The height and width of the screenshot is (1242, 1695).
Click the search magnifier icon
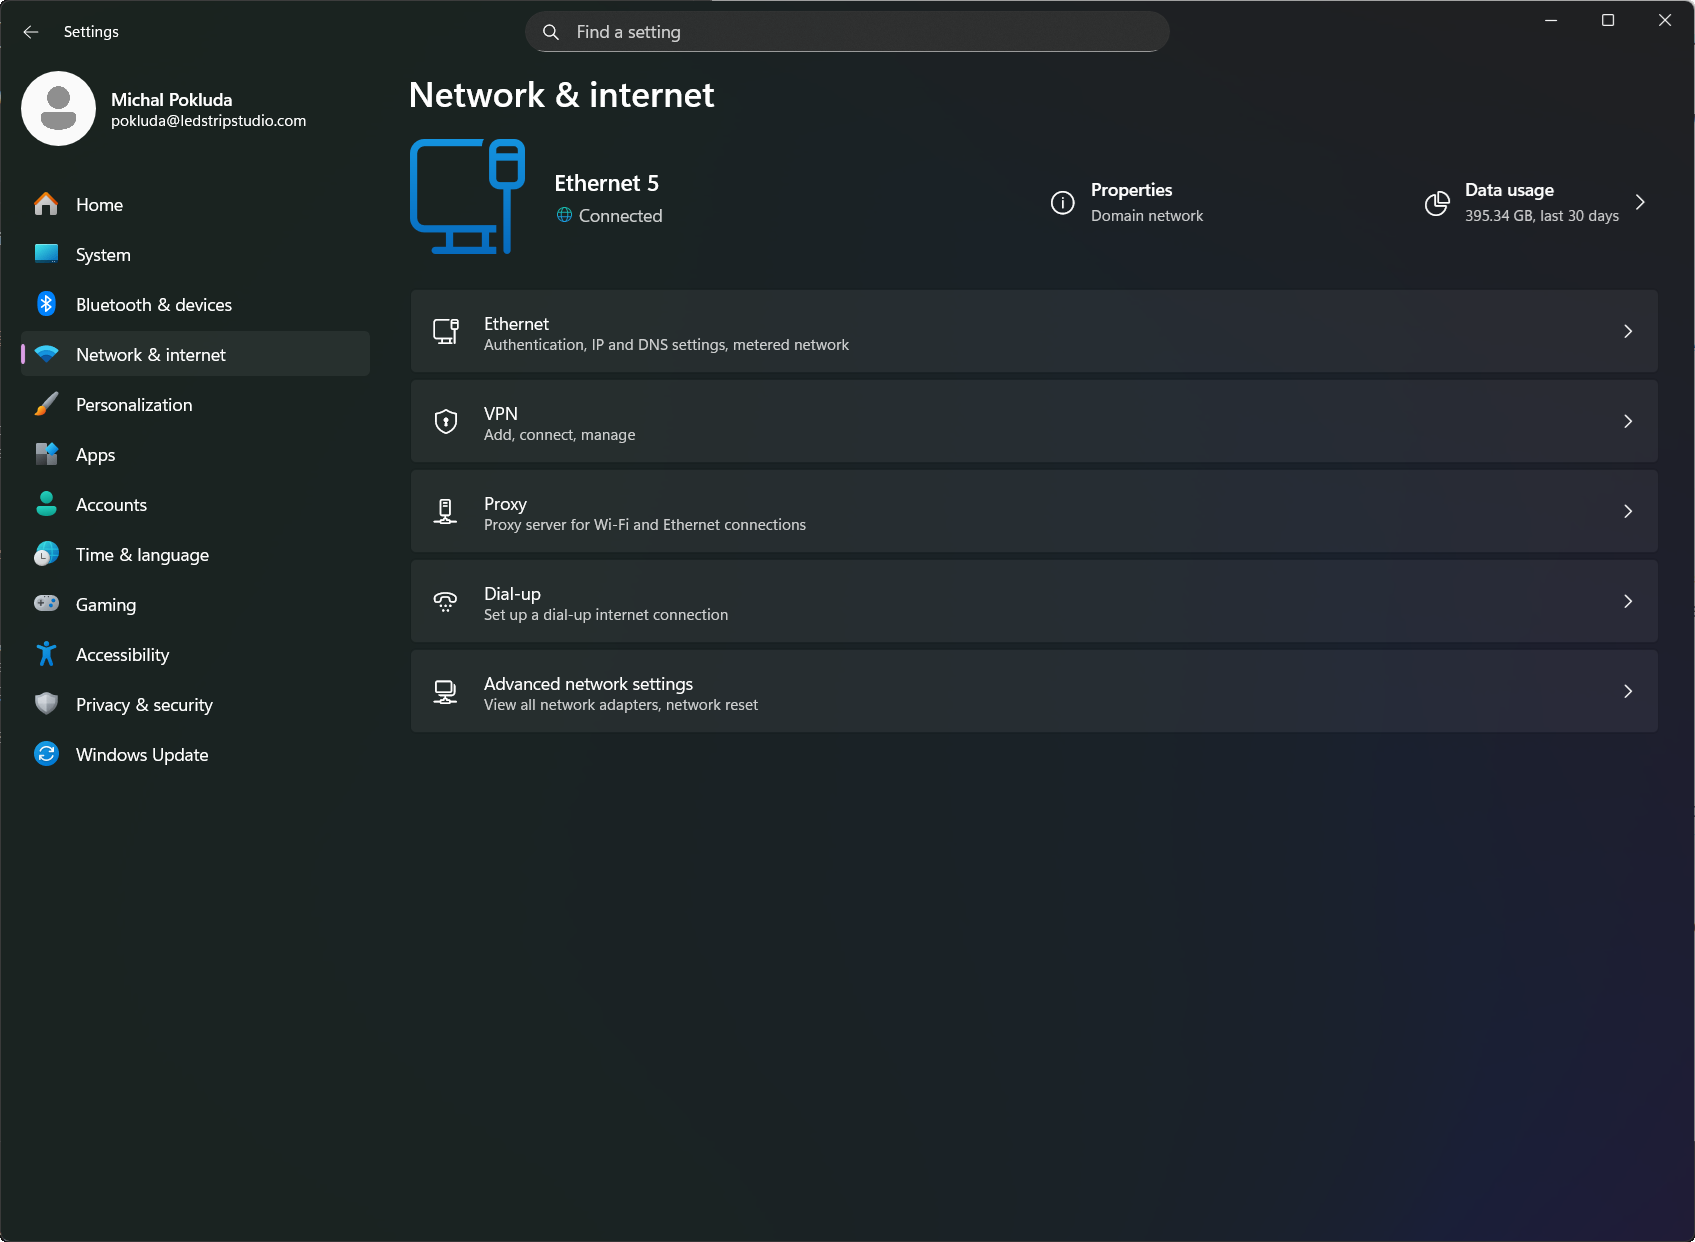[551, 32]
